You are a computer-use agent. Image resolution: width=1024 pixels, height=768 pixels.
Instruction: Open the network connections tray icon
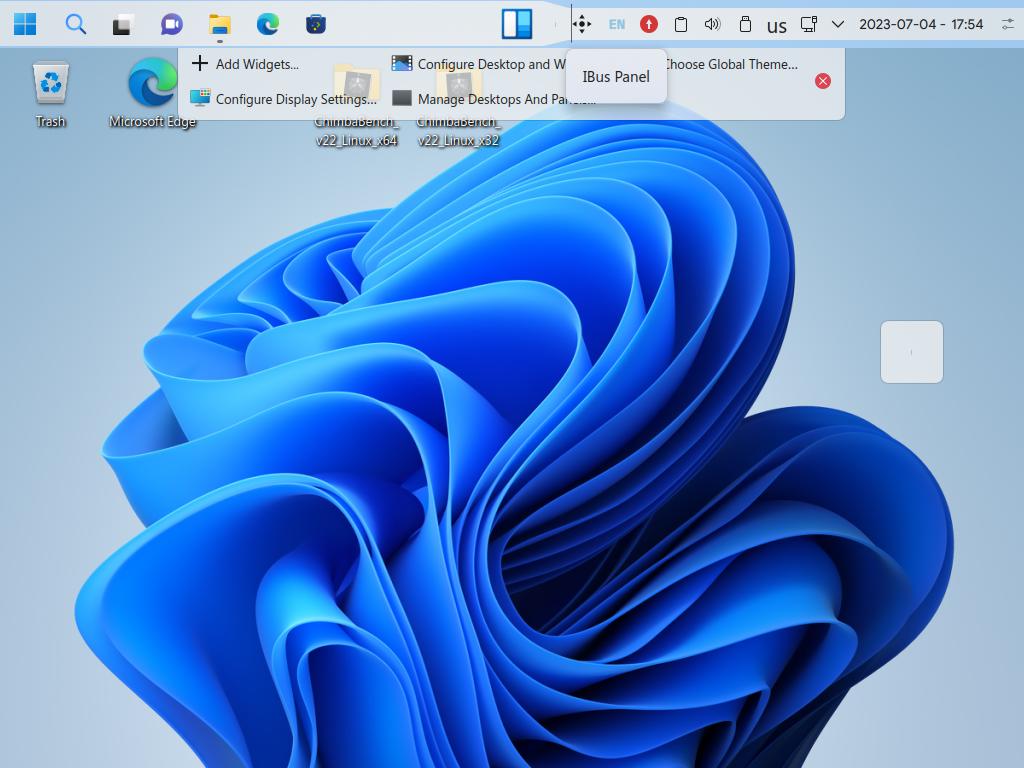tap(808, 24)
